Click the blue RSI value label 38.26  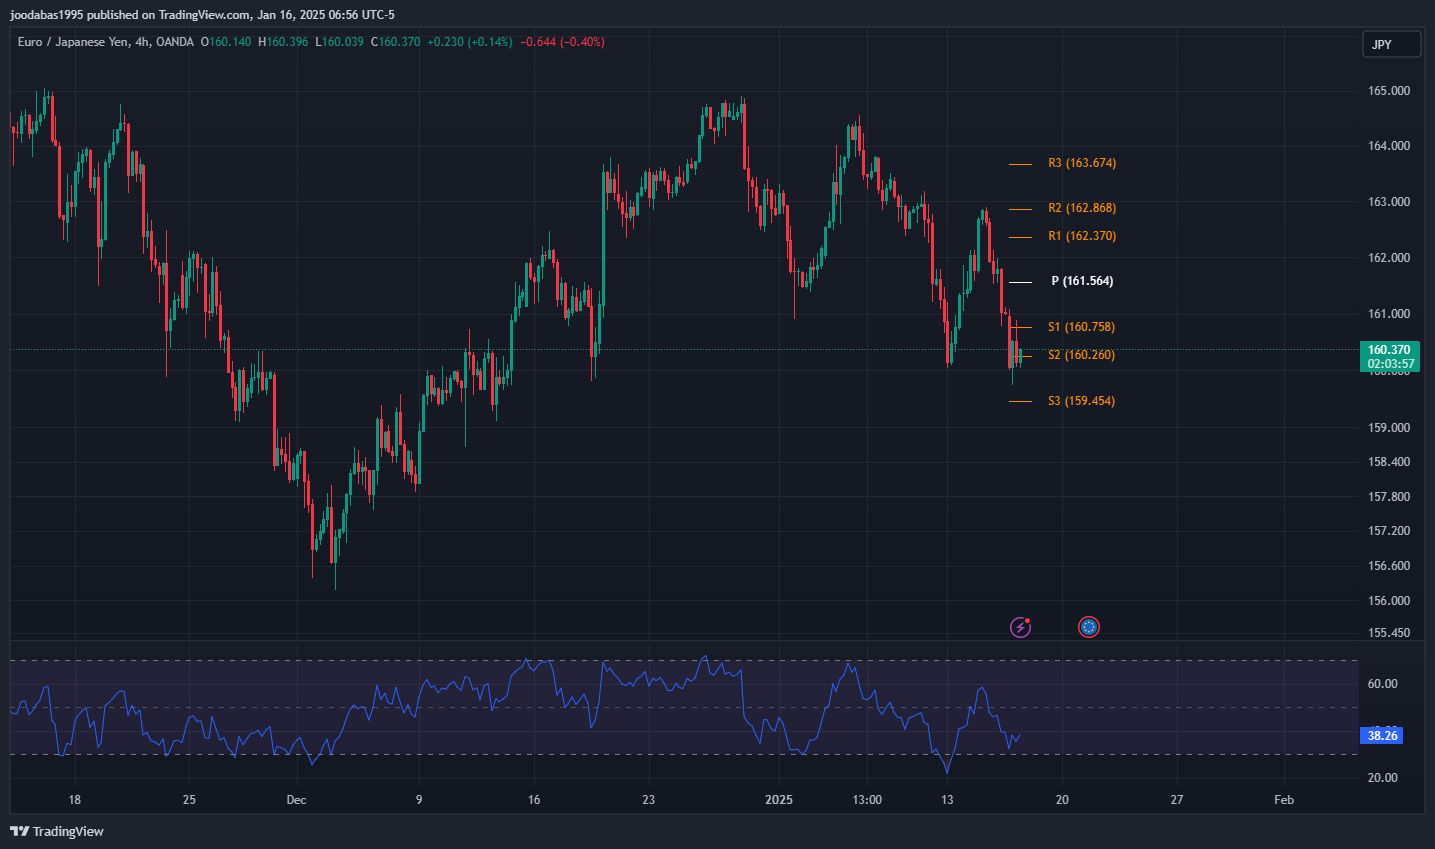pyautogui.click(x=1382, y=736)
